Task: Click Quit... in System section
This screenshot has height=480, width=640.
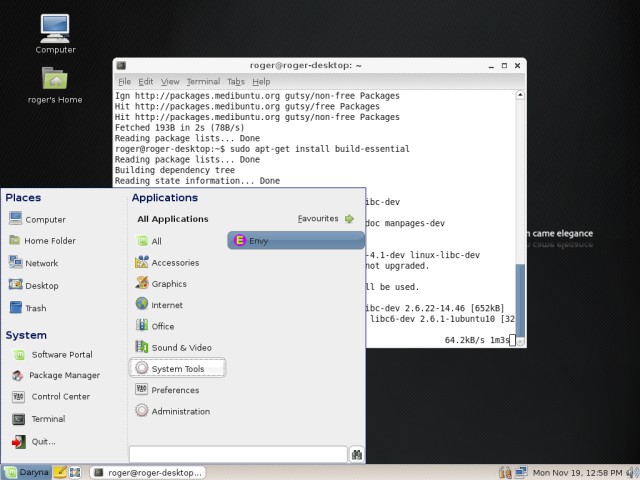Action: (33, 441)
